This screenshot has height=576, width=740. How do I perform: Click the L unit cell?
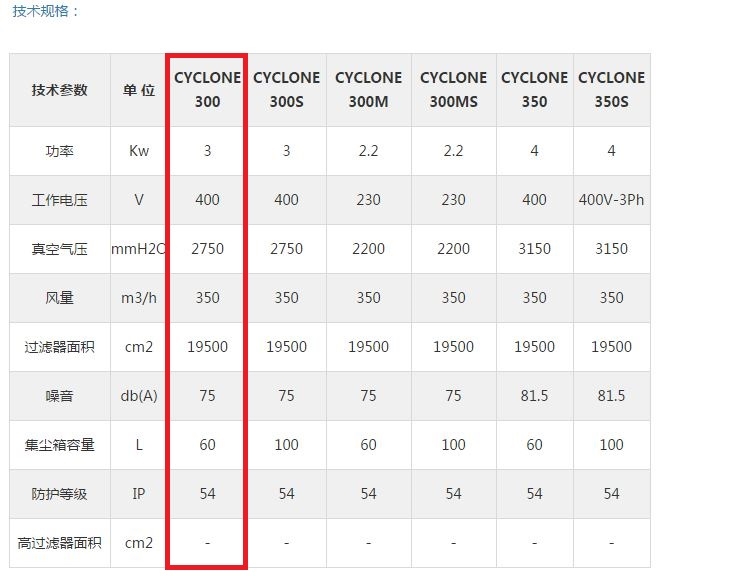point(139,445)
